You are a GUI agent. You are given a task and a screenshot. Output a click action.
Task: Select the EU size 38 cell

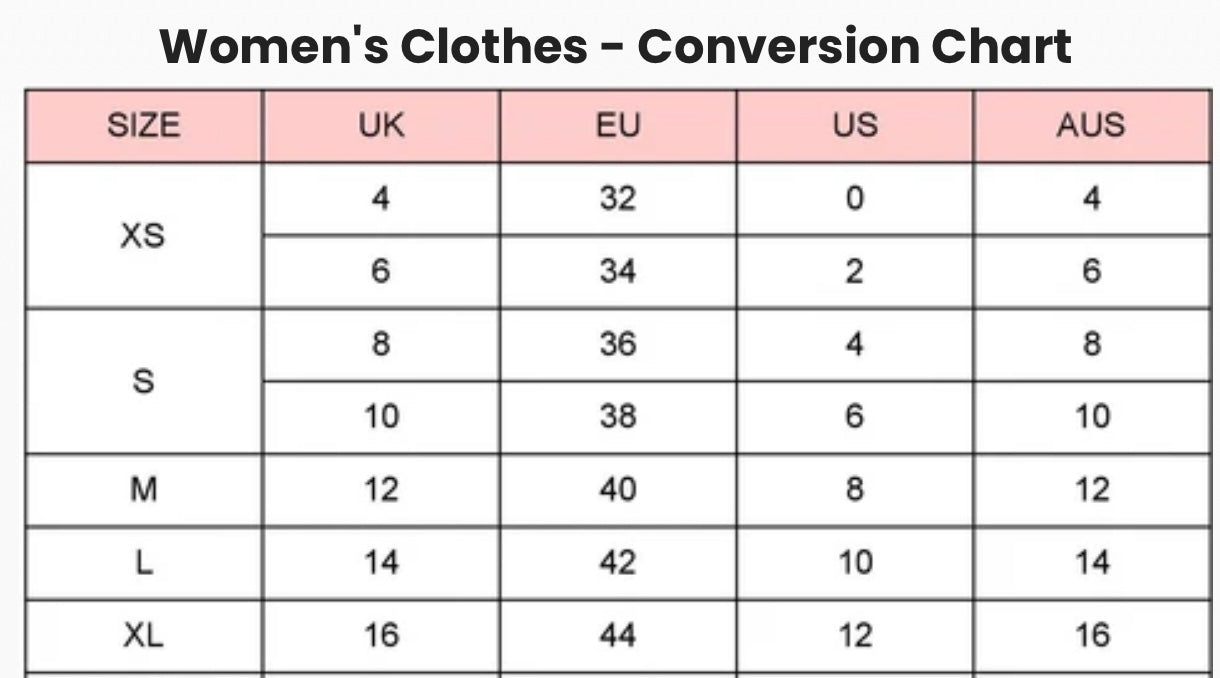[x=617, y=417]
